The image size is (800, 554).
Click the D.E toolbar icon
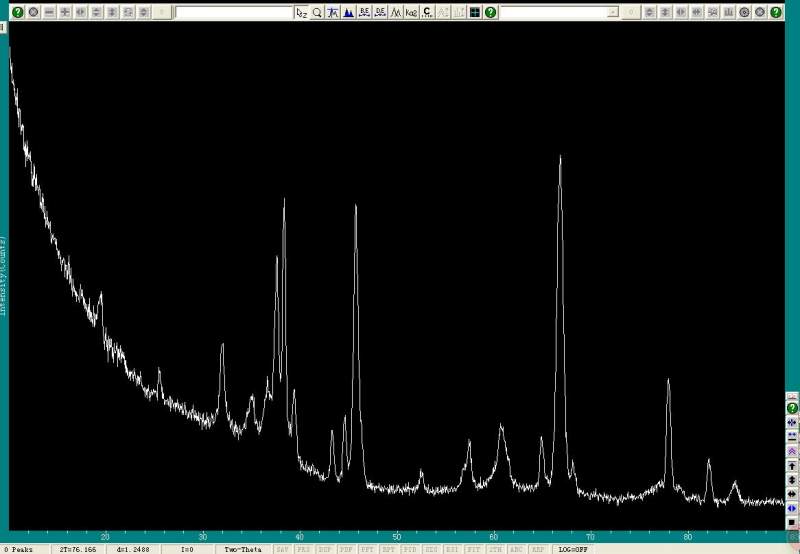[x=380, y=13]
